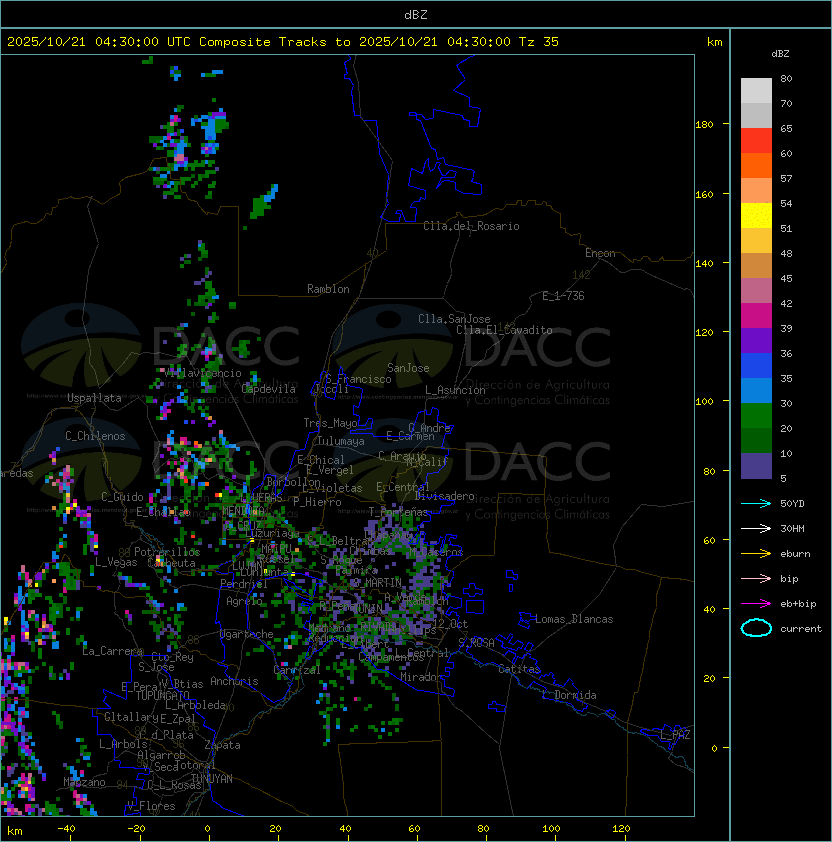The width and height of the screenshot is (832, 842).
Task: Click the dBZ heading above color legend
Action: point(780,54)
